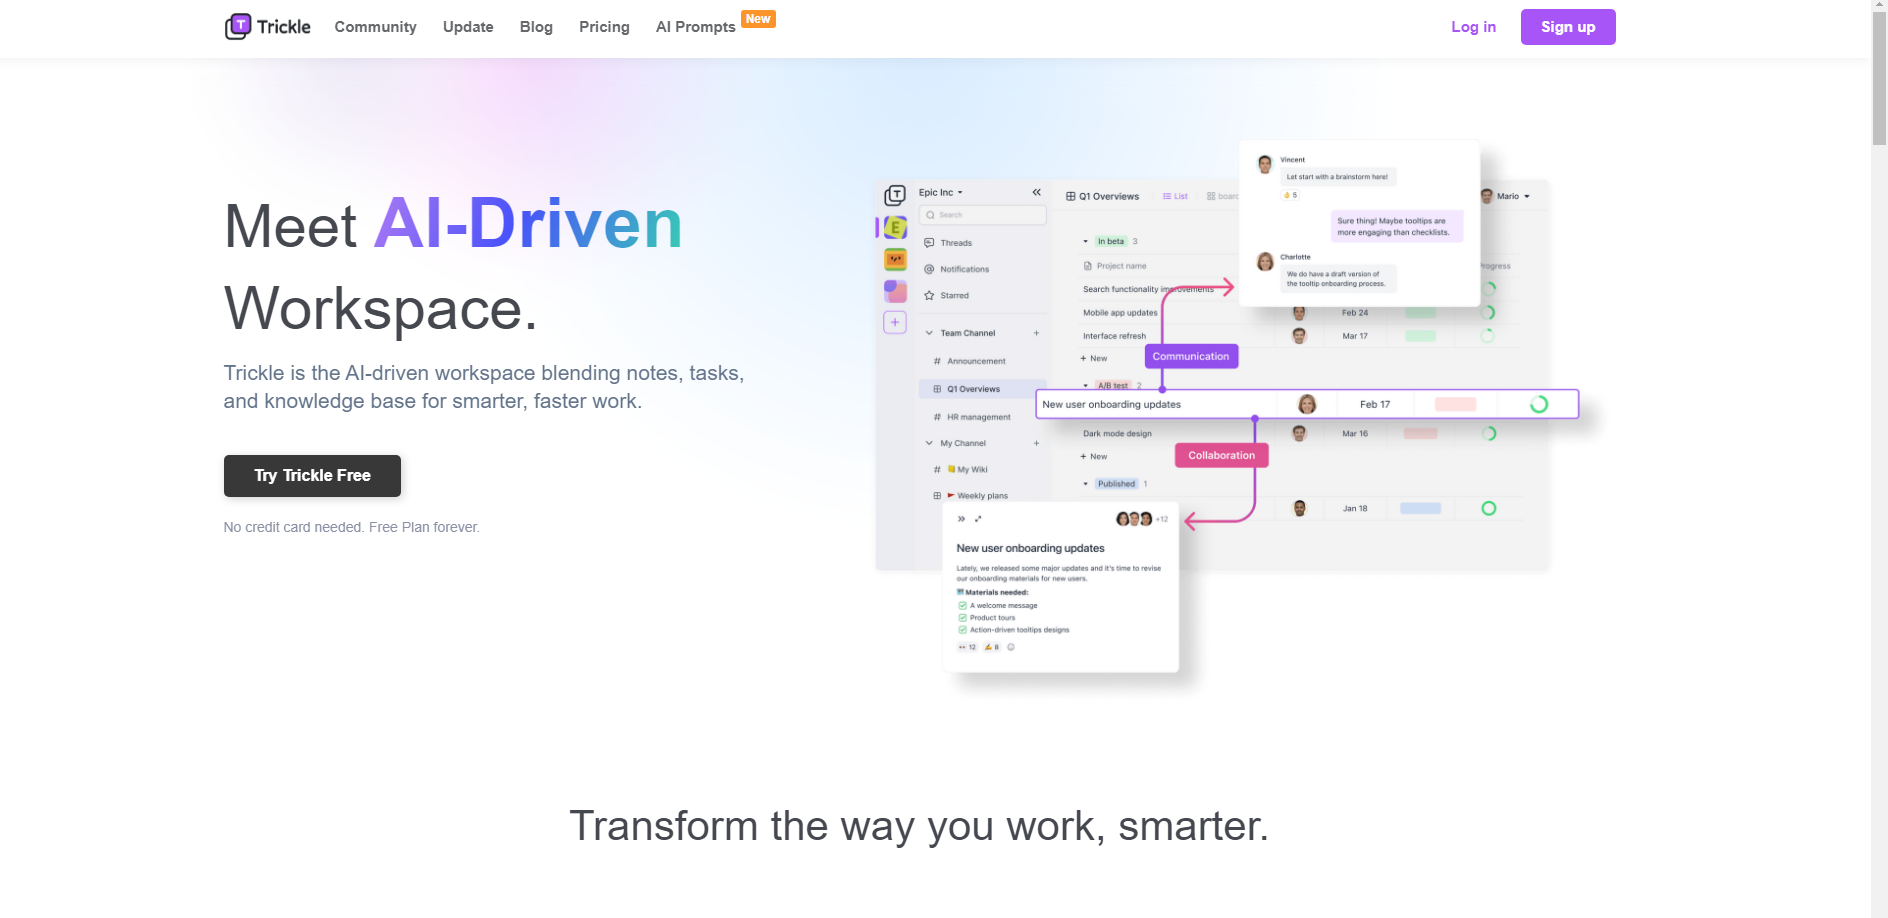Open AI Prompts in the navbar
Viewport: 1888px width, 918px height.
(x=695, y=27)
